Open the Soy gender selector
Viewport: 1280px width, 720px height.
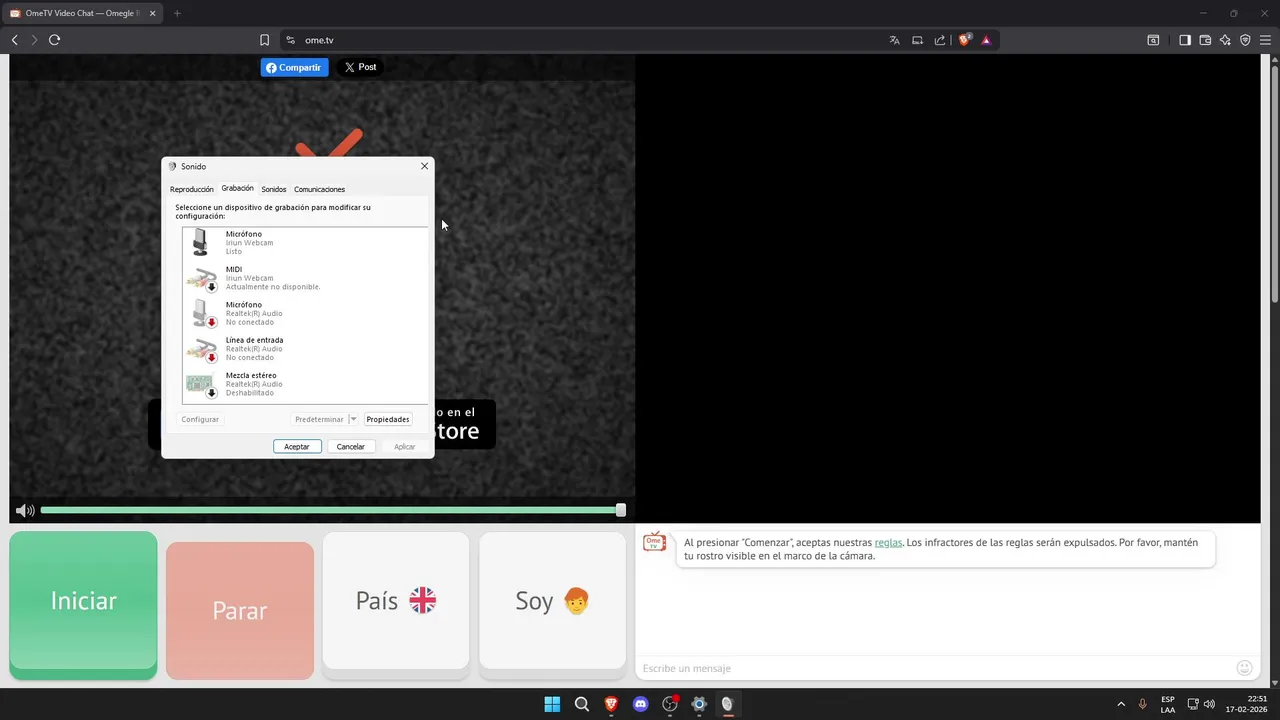[553, 600]
